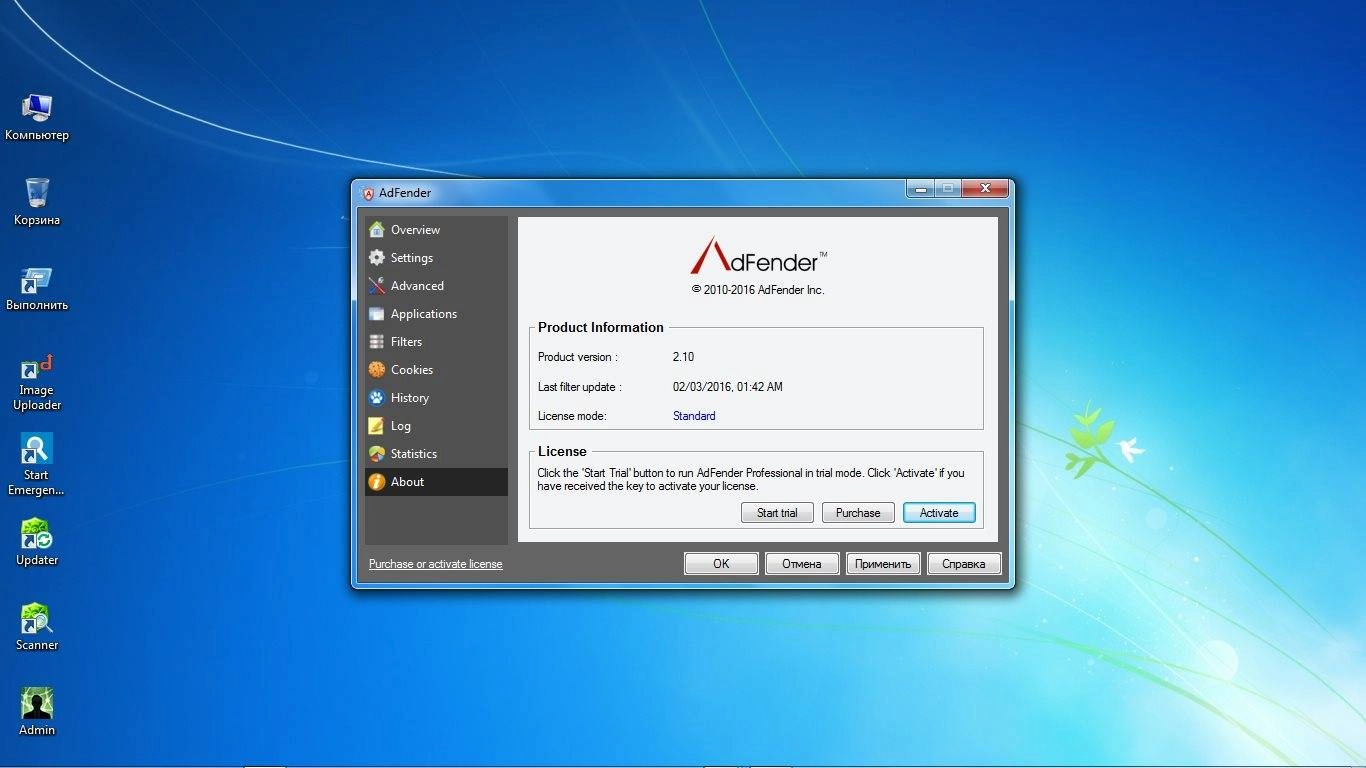
Task: Open the Overview section
Action: click(x=436, y=229)
